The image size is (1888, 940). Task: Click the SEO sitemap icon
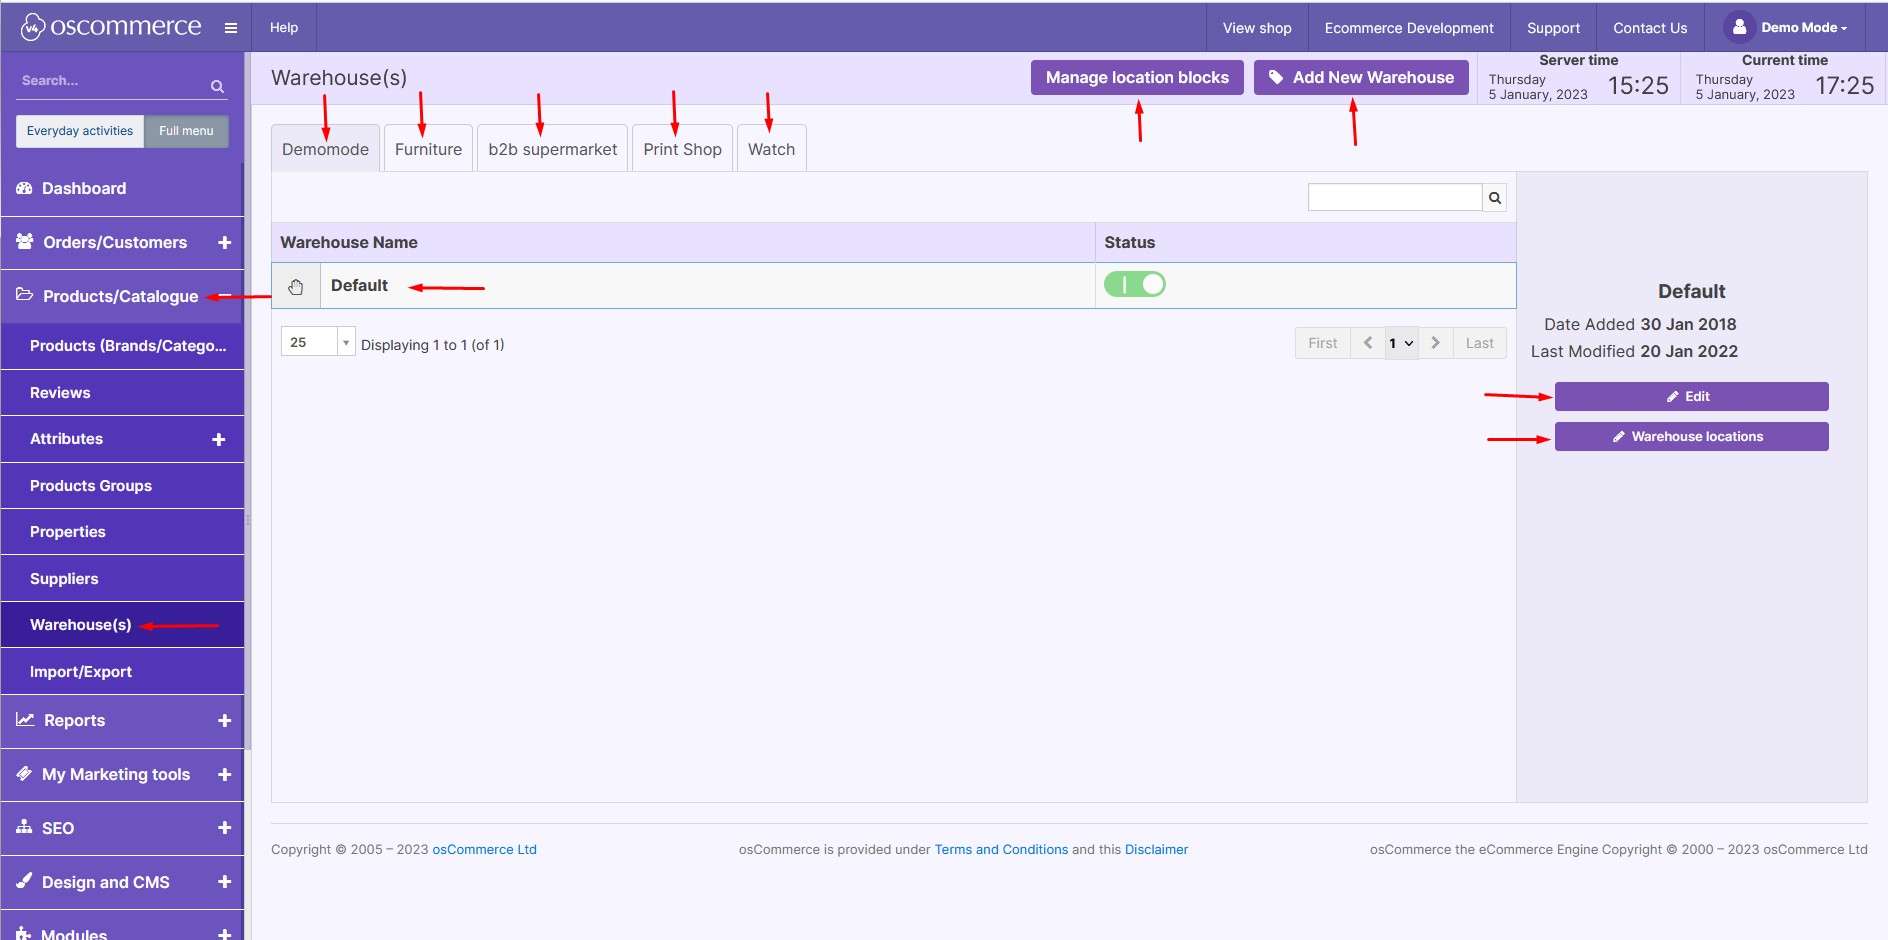tap(24, 827)
